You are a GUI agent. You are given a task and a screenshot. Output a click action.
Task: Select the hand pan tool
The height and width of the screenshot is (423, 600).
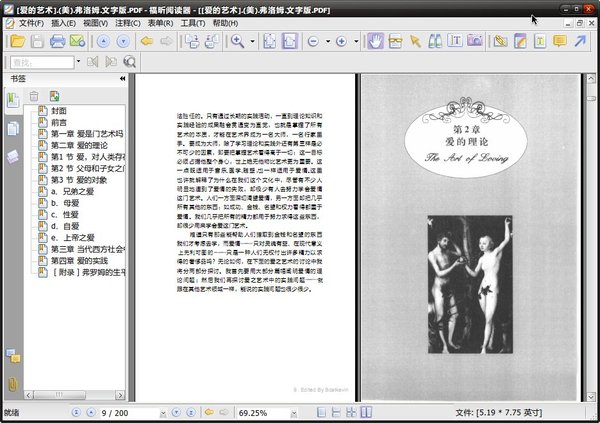coord(375,41)
